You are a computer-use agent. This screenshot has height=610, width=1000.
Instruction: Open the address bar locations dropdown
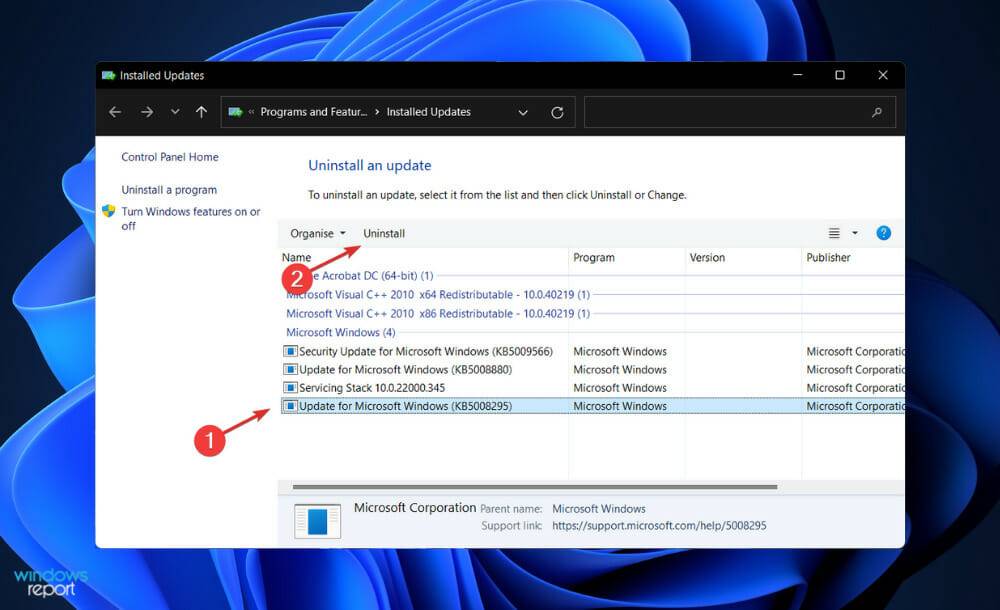(x=523, y=111)
